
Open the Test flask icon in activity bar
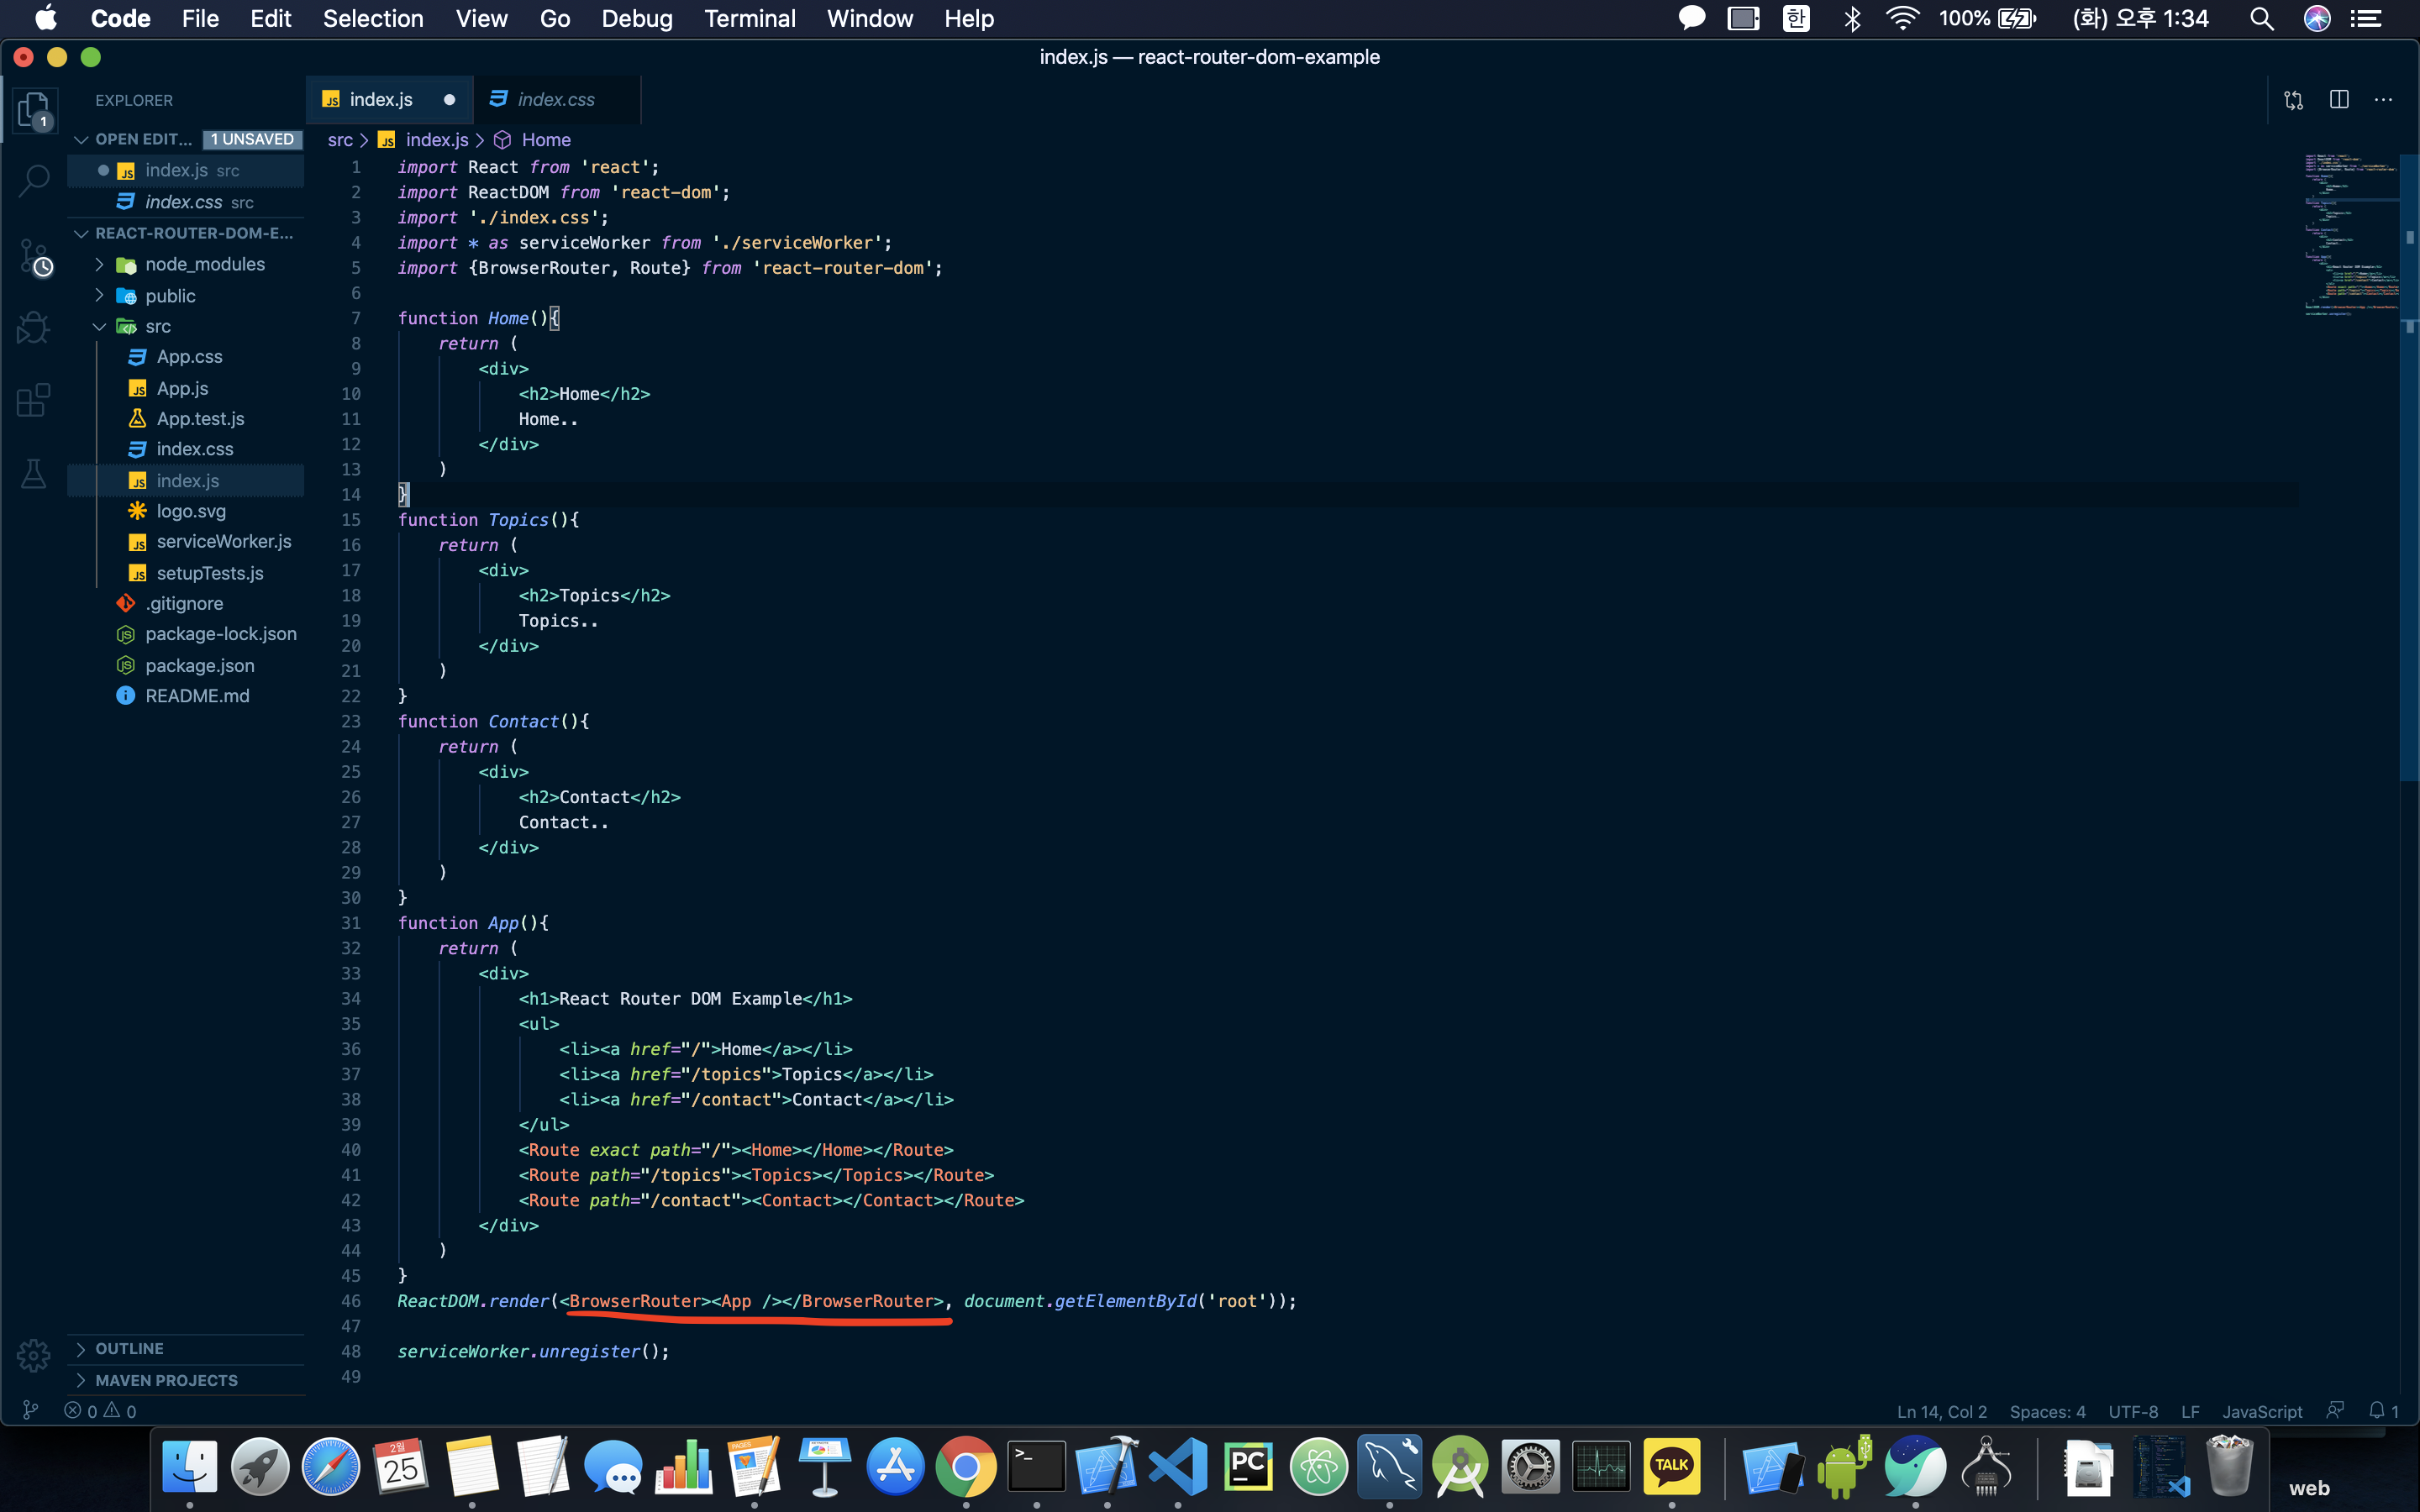coord(34,473)
